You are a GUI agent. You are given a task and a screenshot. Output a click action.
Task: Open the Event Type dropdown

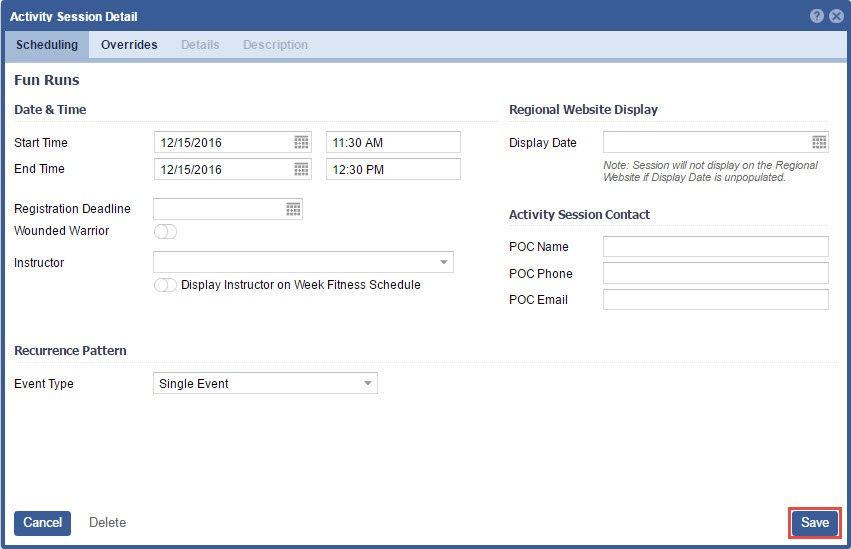pos(367,384)
